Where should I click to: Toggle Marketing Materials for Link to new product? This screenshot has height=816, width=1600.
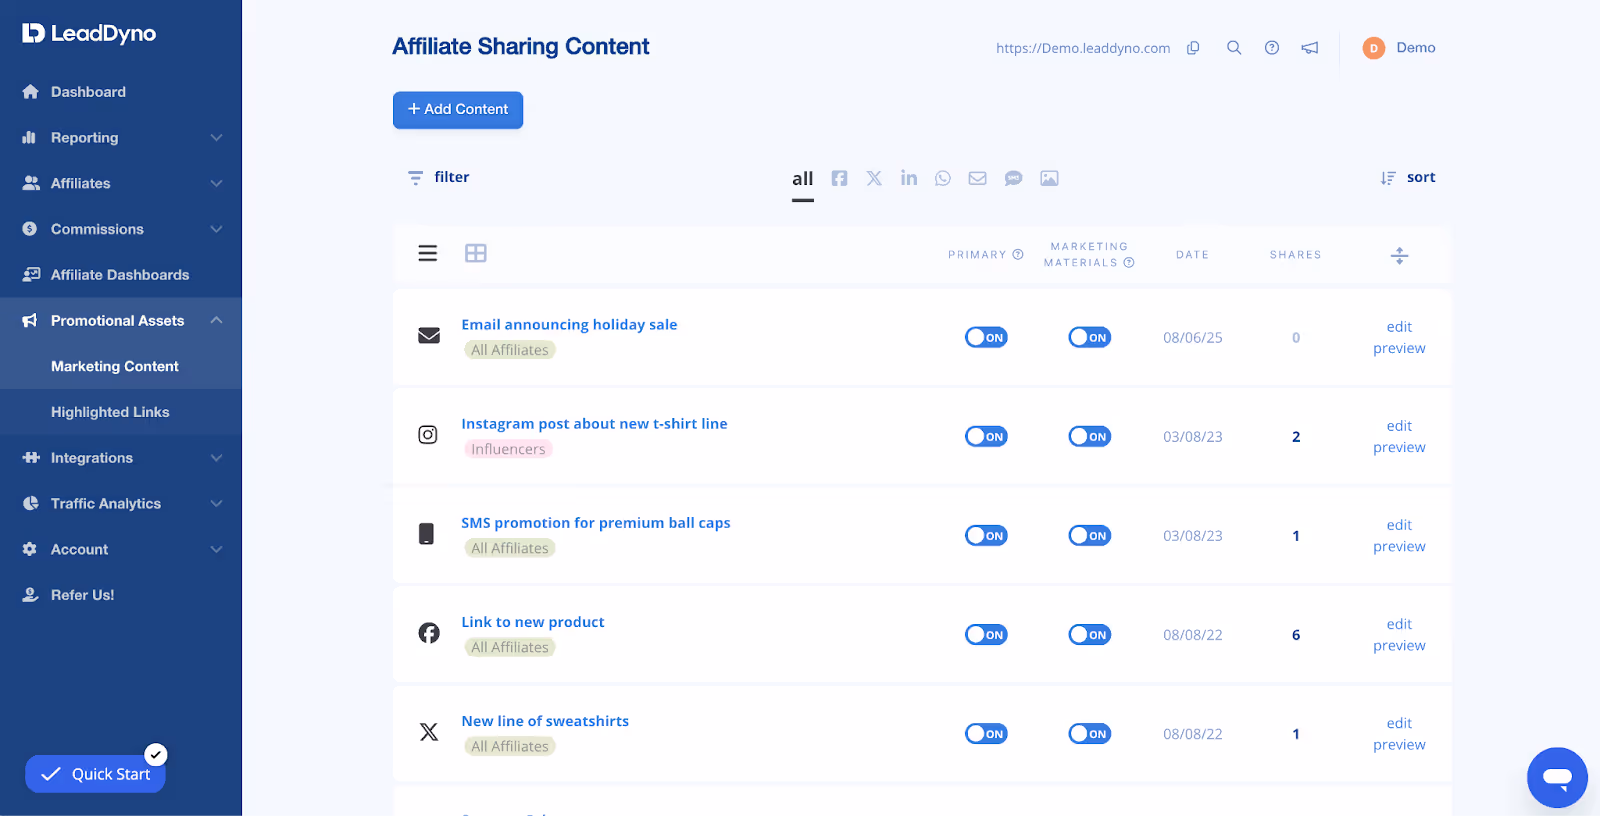tap(1090, 634)
